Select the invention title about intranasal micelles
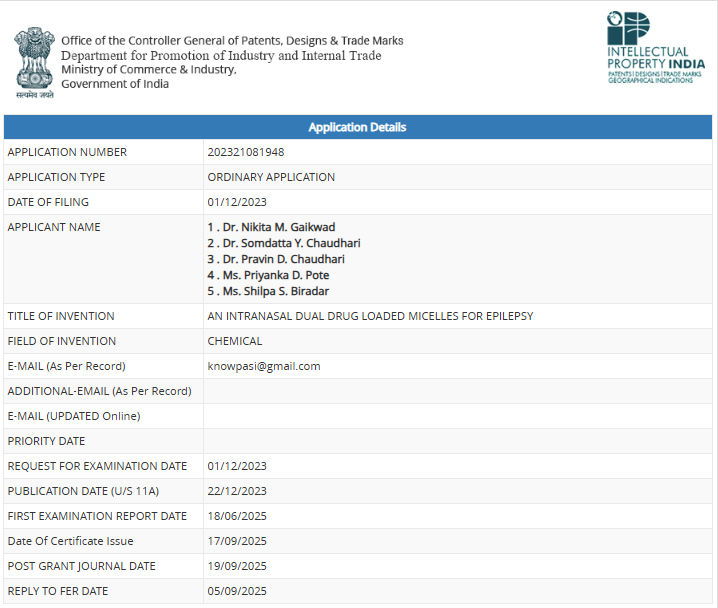The height and width of the screenshot is (608, 718). [370, 316]
